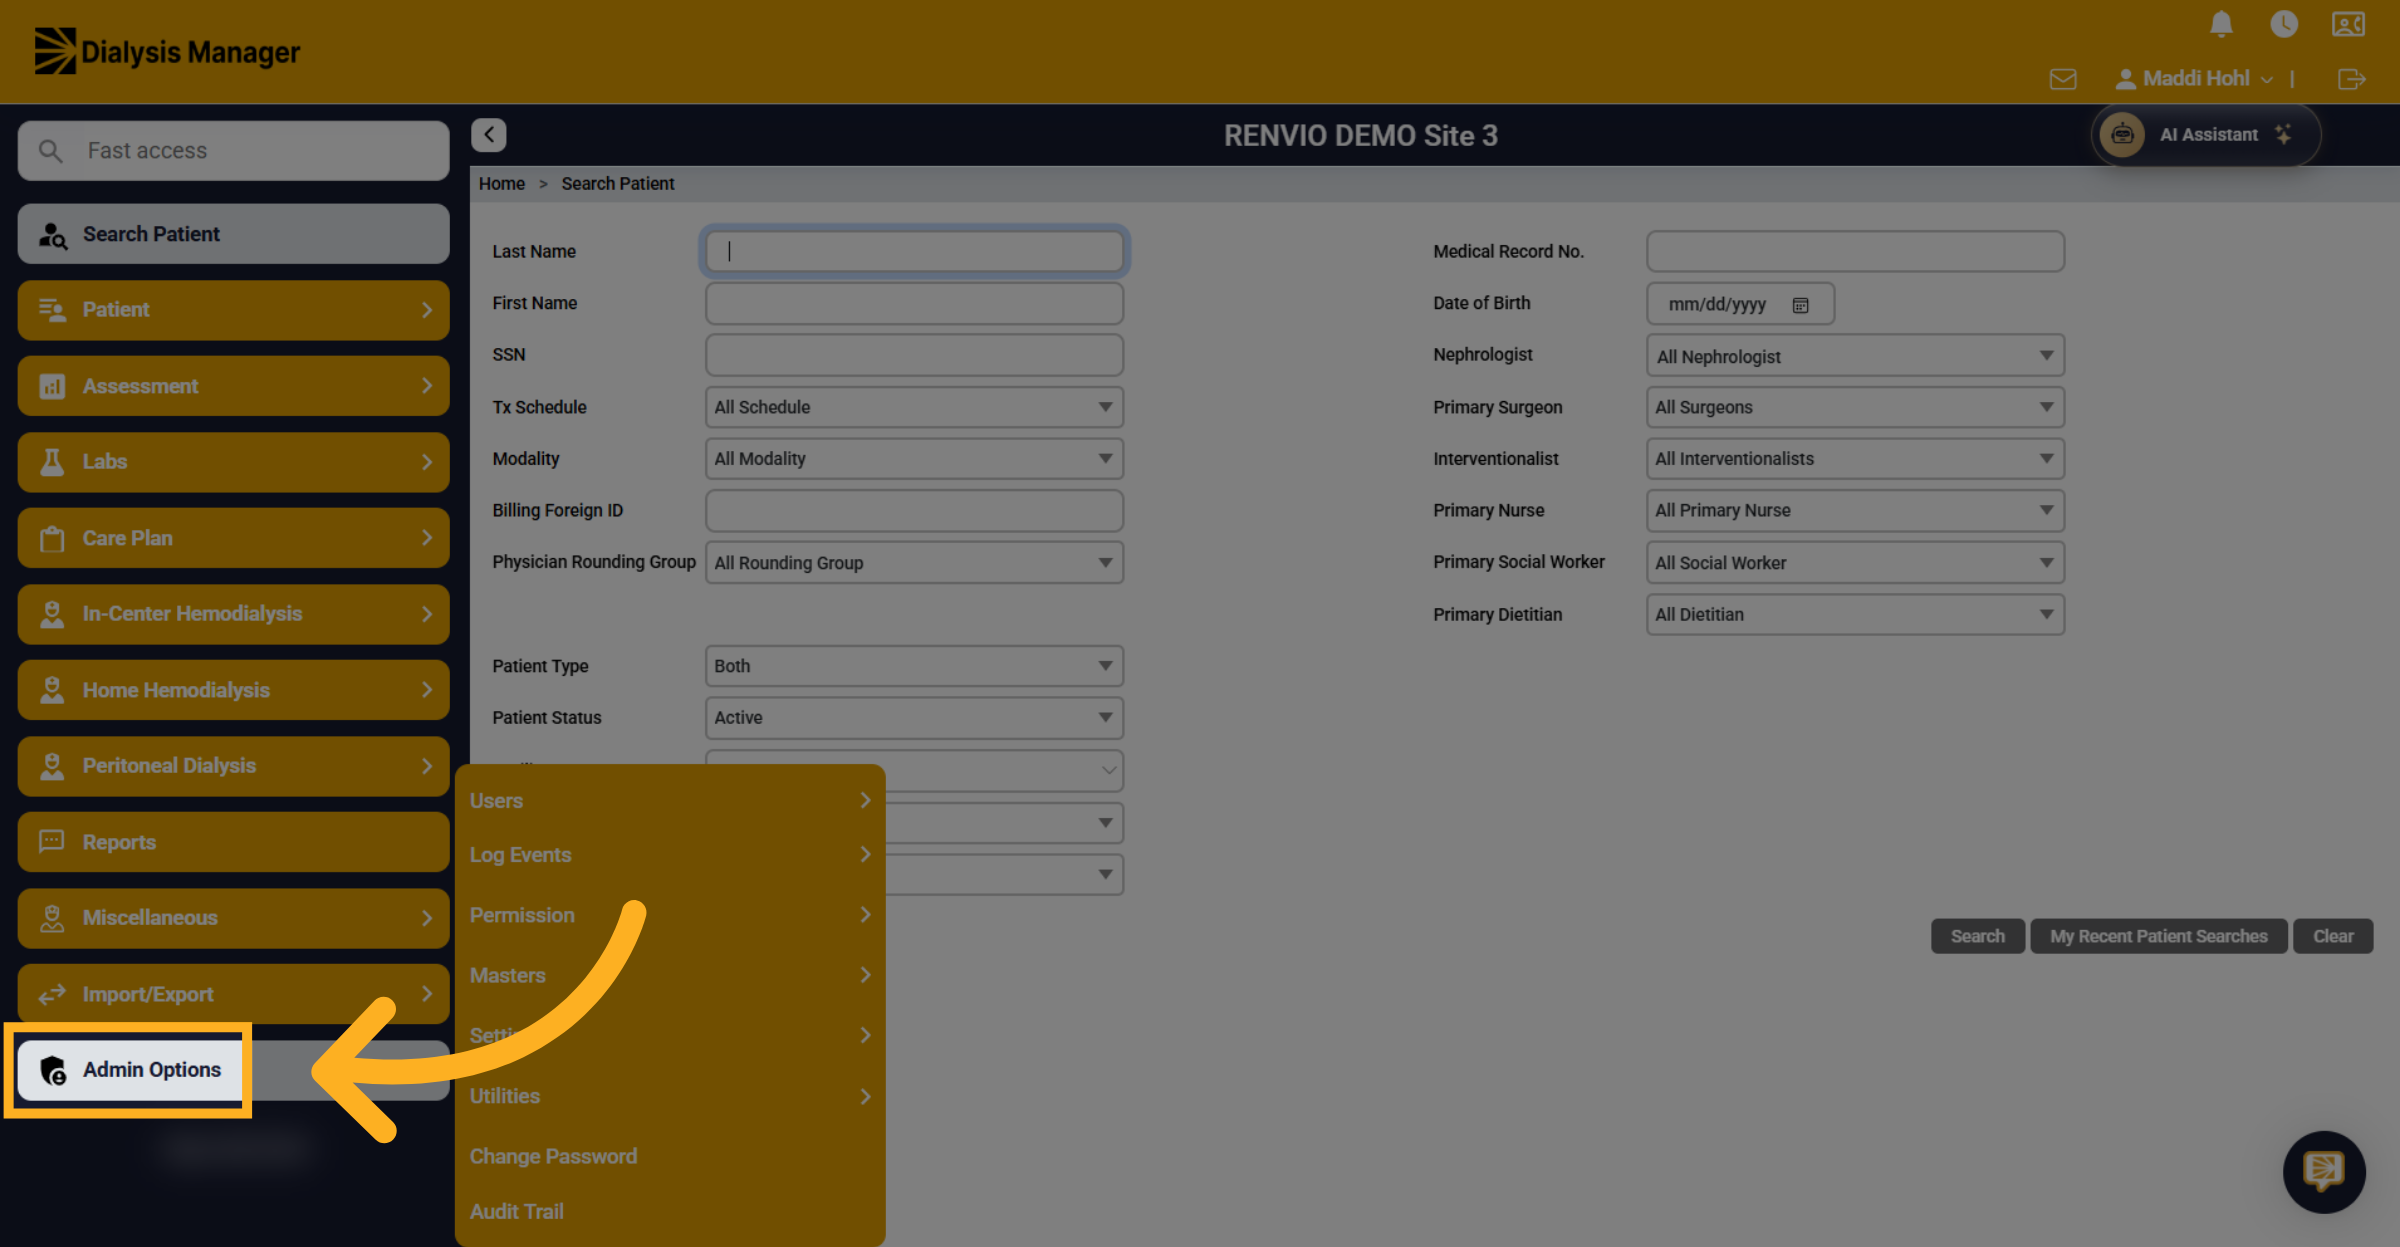
Task: Expand In-Center Hemodialysis menu
Action: [233, 614]
